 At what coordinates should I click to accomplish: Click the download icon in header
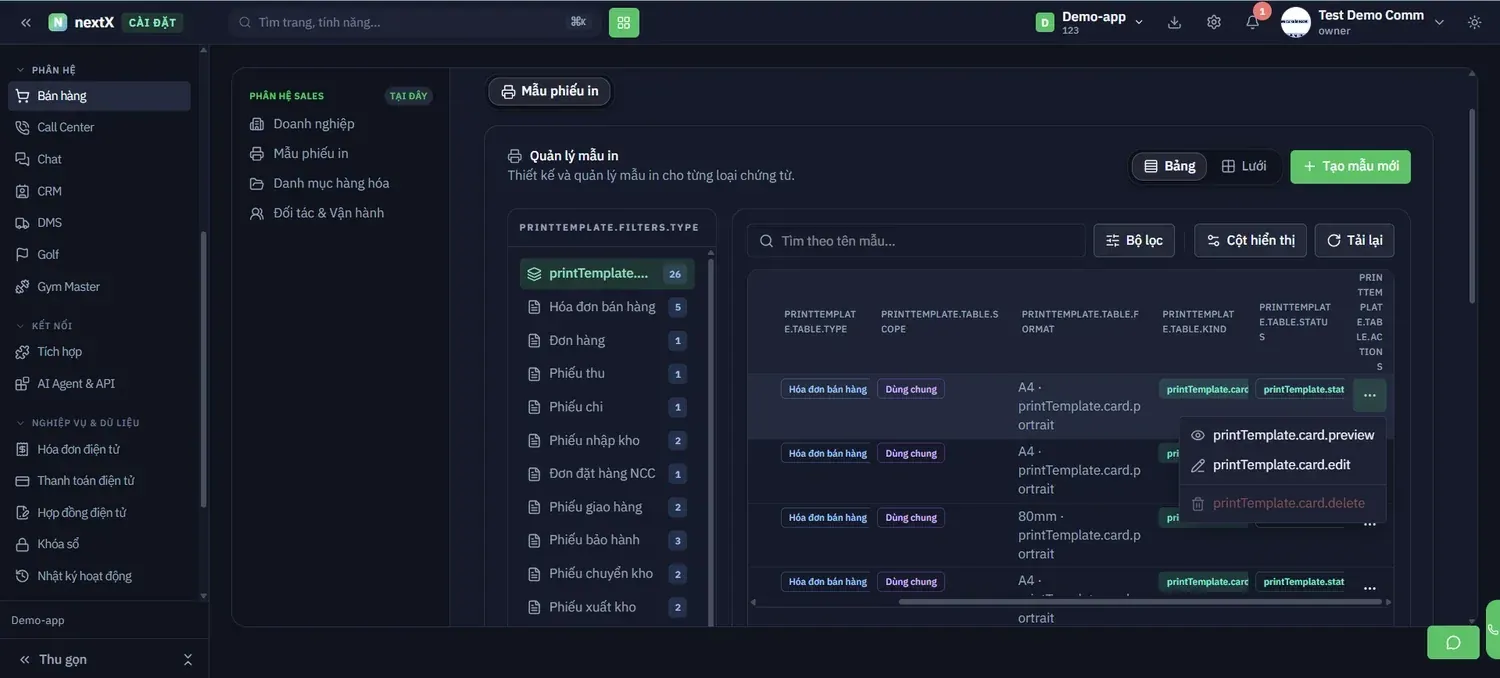1174,22
